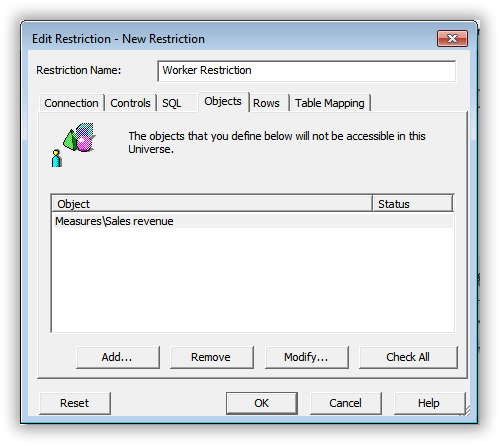Screen dimensions: 500x445
Task: Click the Object column header
Action: point(212,204)
